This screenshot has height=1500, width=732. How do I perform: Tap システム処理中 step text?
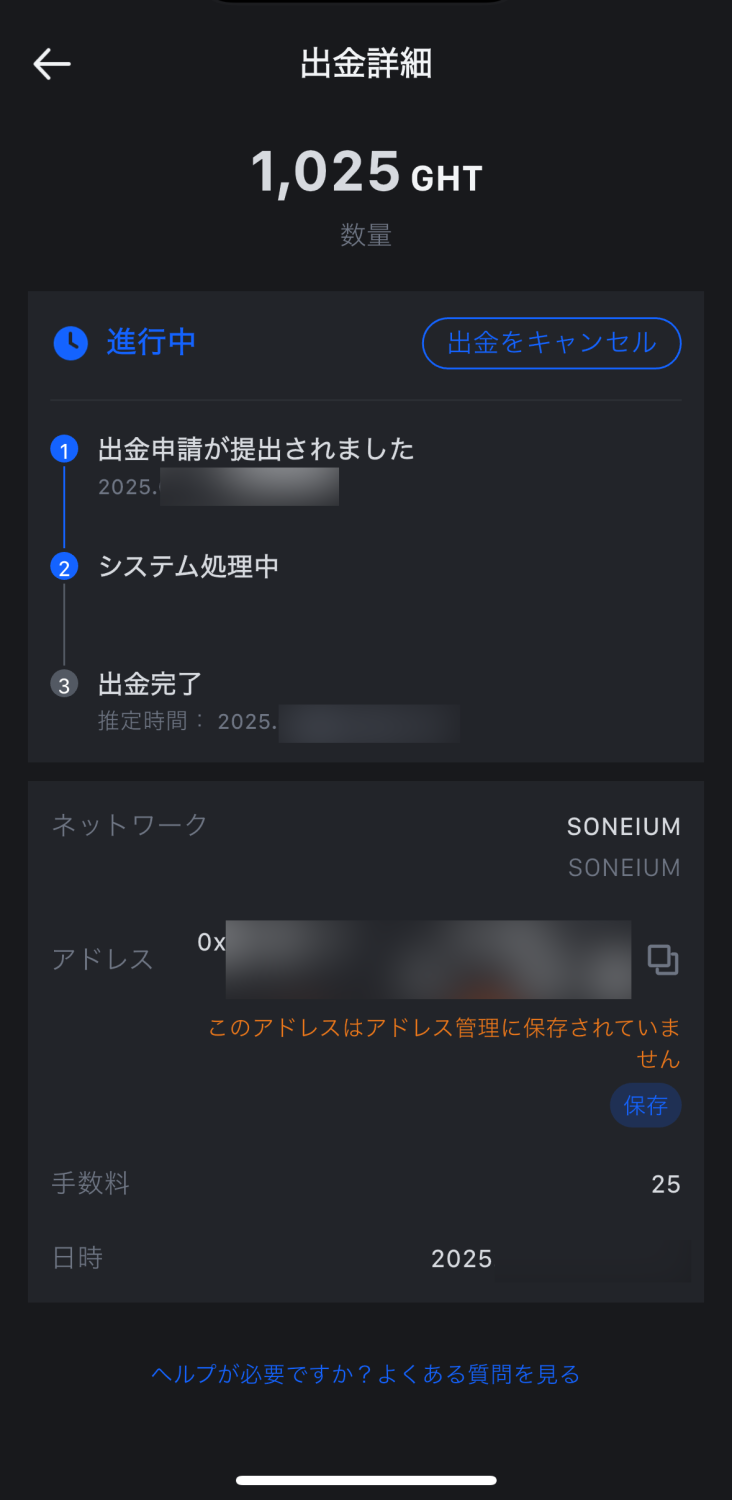click(188, 567)
